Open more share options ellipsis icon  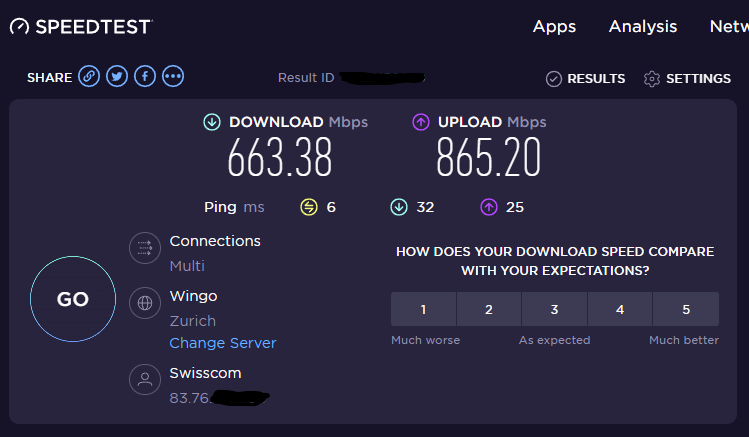click(173, 77)
